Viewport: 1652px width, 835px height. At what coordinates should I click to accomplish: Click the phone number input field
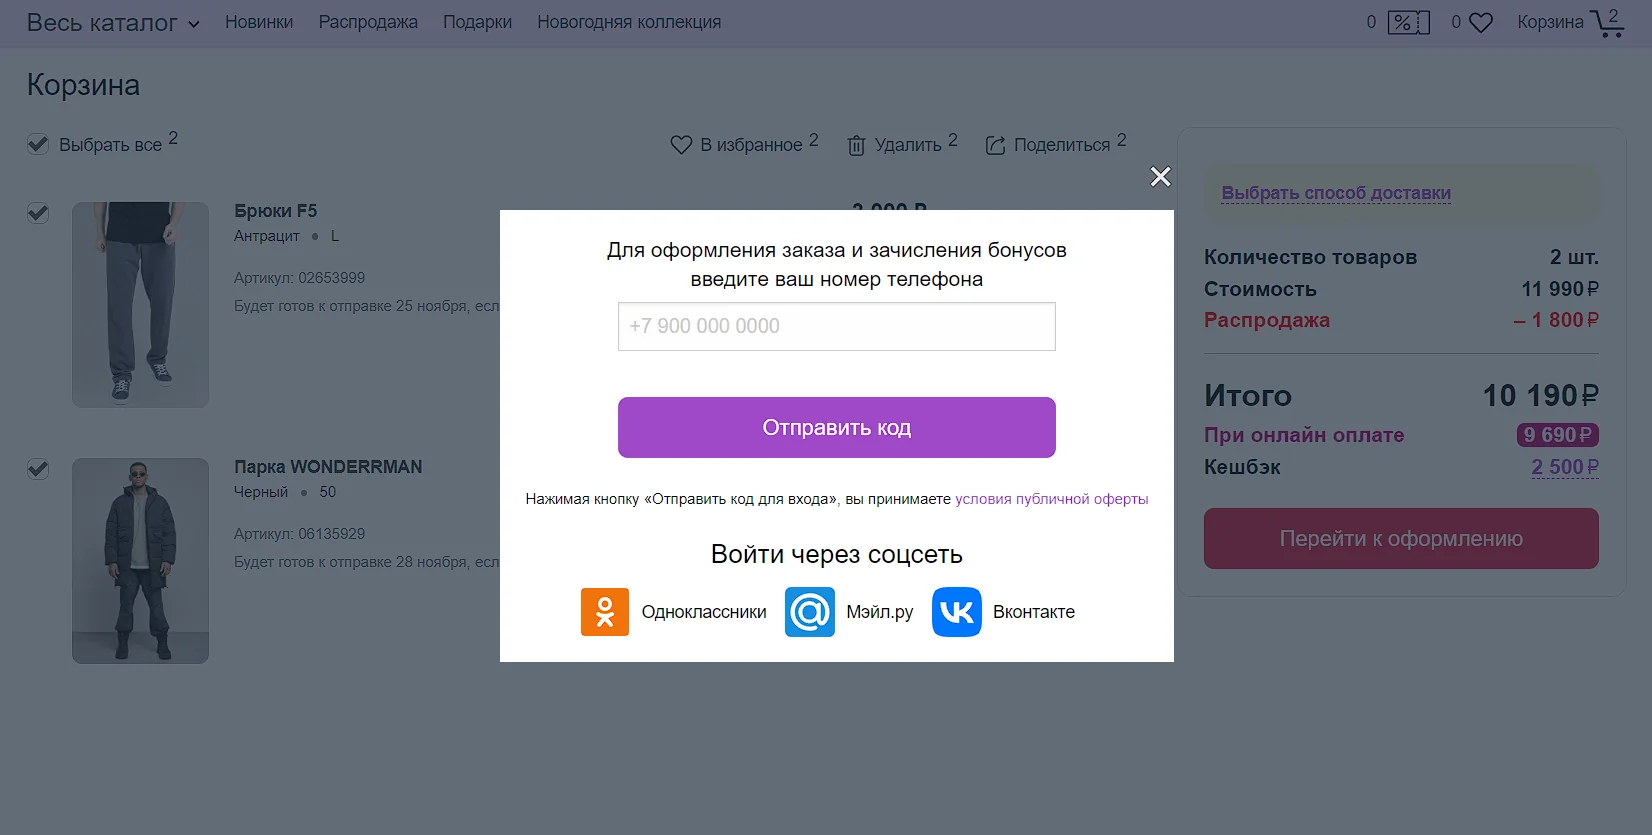click(836, 327)
